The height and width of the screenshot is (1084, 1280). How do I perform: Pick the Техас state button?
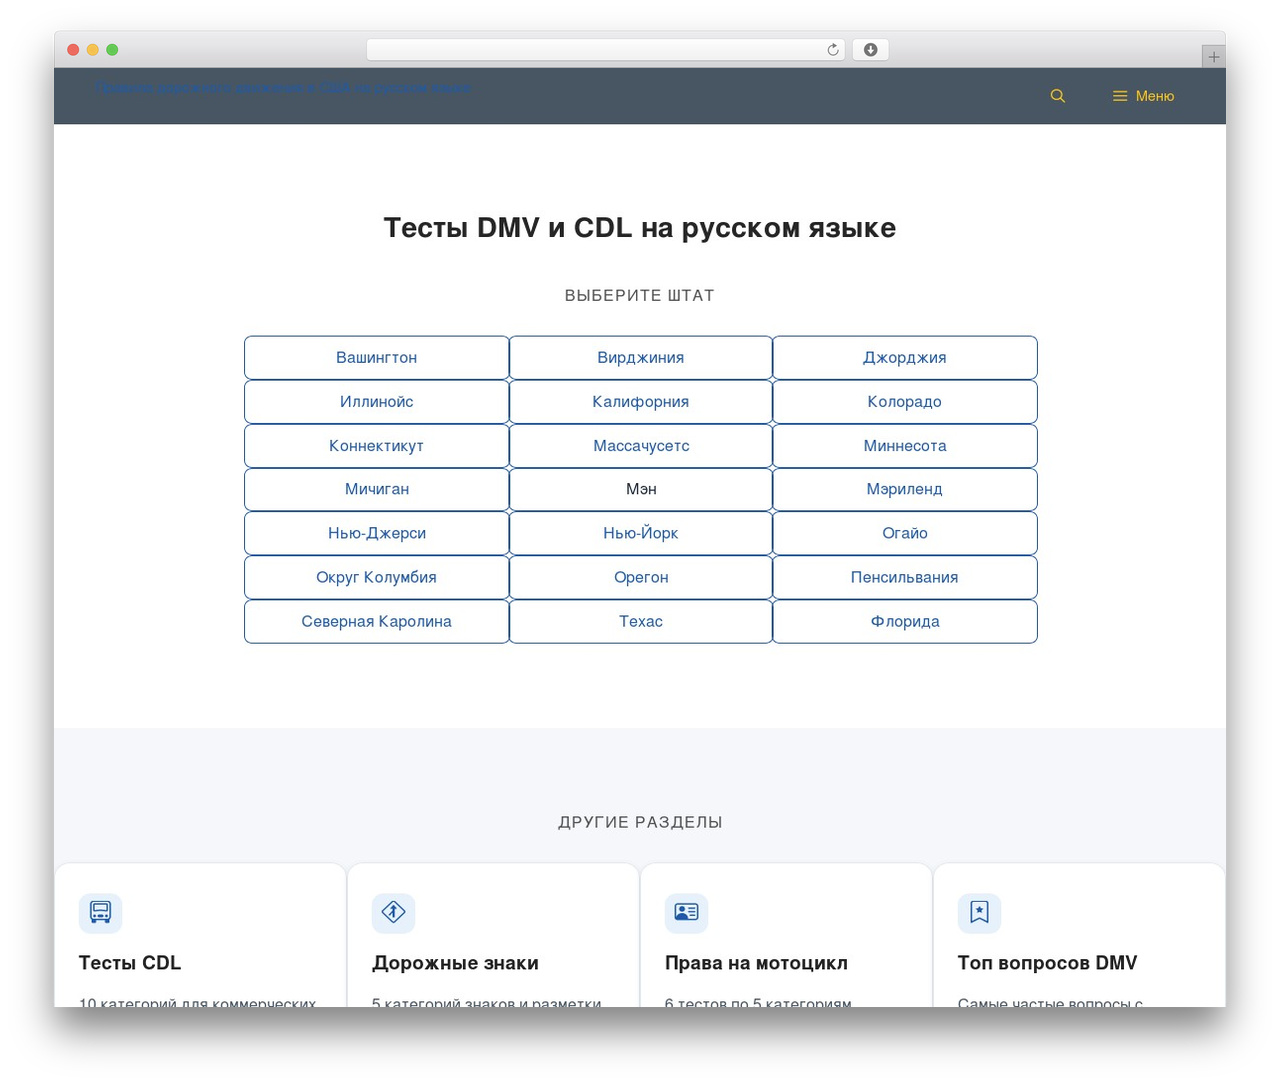pos(641,621)
